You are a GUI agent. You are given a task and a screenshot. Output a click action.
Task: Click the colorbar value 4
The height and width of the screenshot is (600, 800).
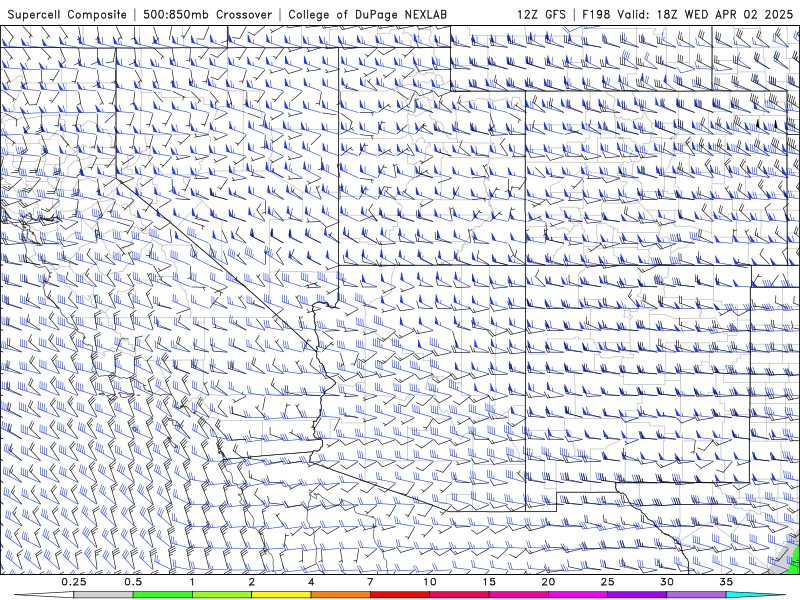(311, 582)
